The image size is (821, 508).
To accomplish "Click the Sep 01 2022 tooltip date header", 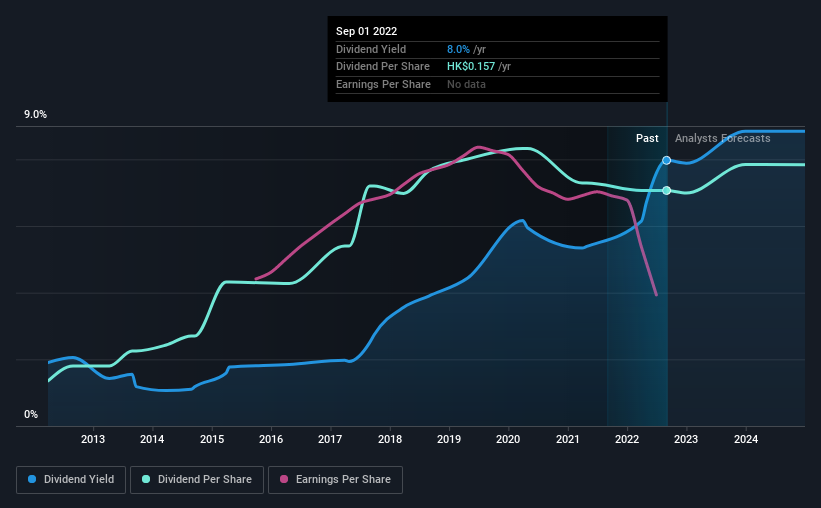I will 367,31.
